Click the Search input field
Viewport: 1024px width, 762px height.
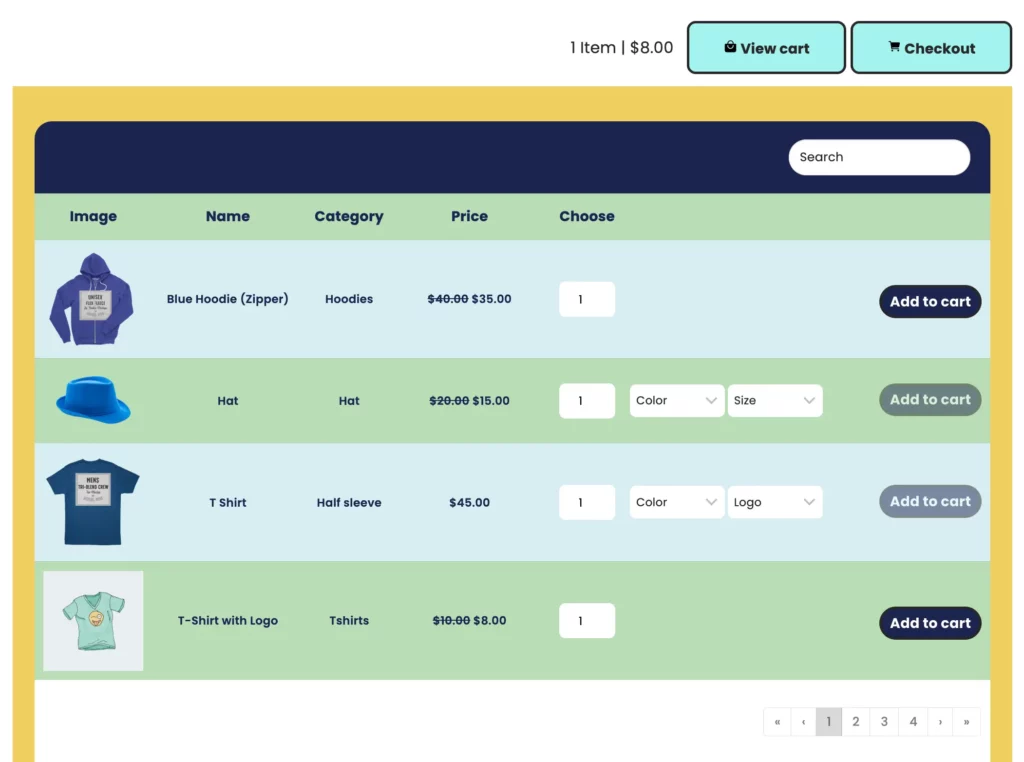coord(878,157)
